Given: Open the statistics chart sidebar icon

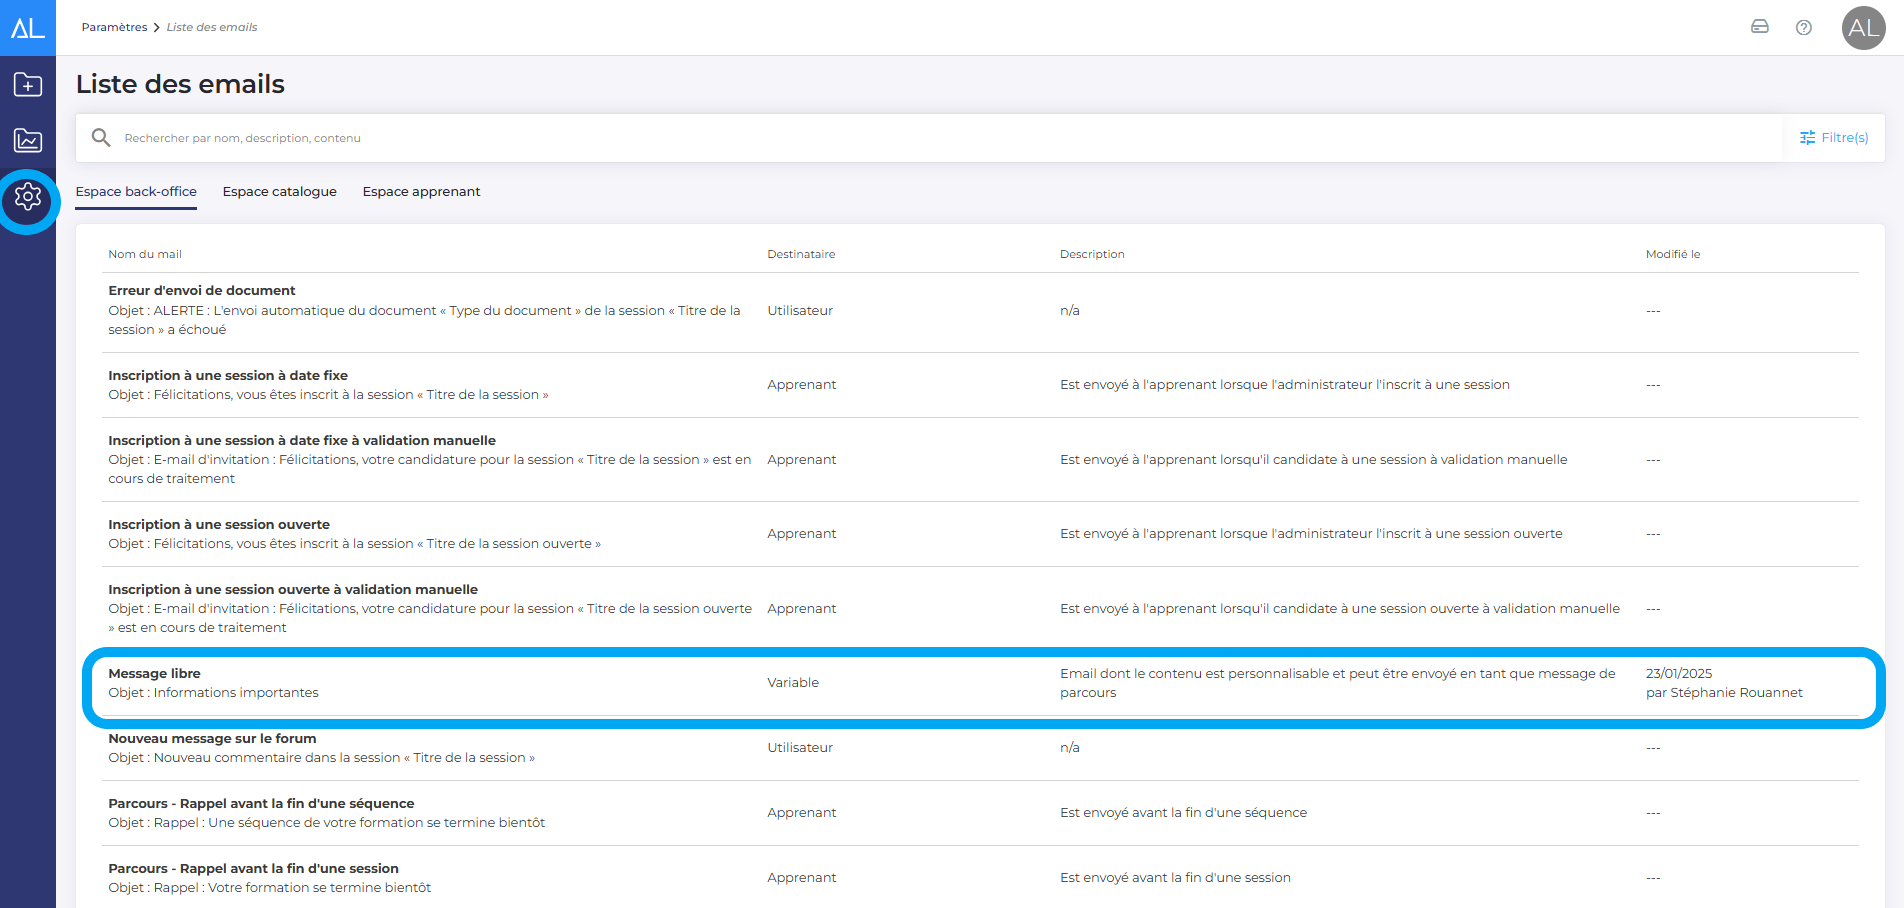Looking at the screenshot, I should point(27,140).
